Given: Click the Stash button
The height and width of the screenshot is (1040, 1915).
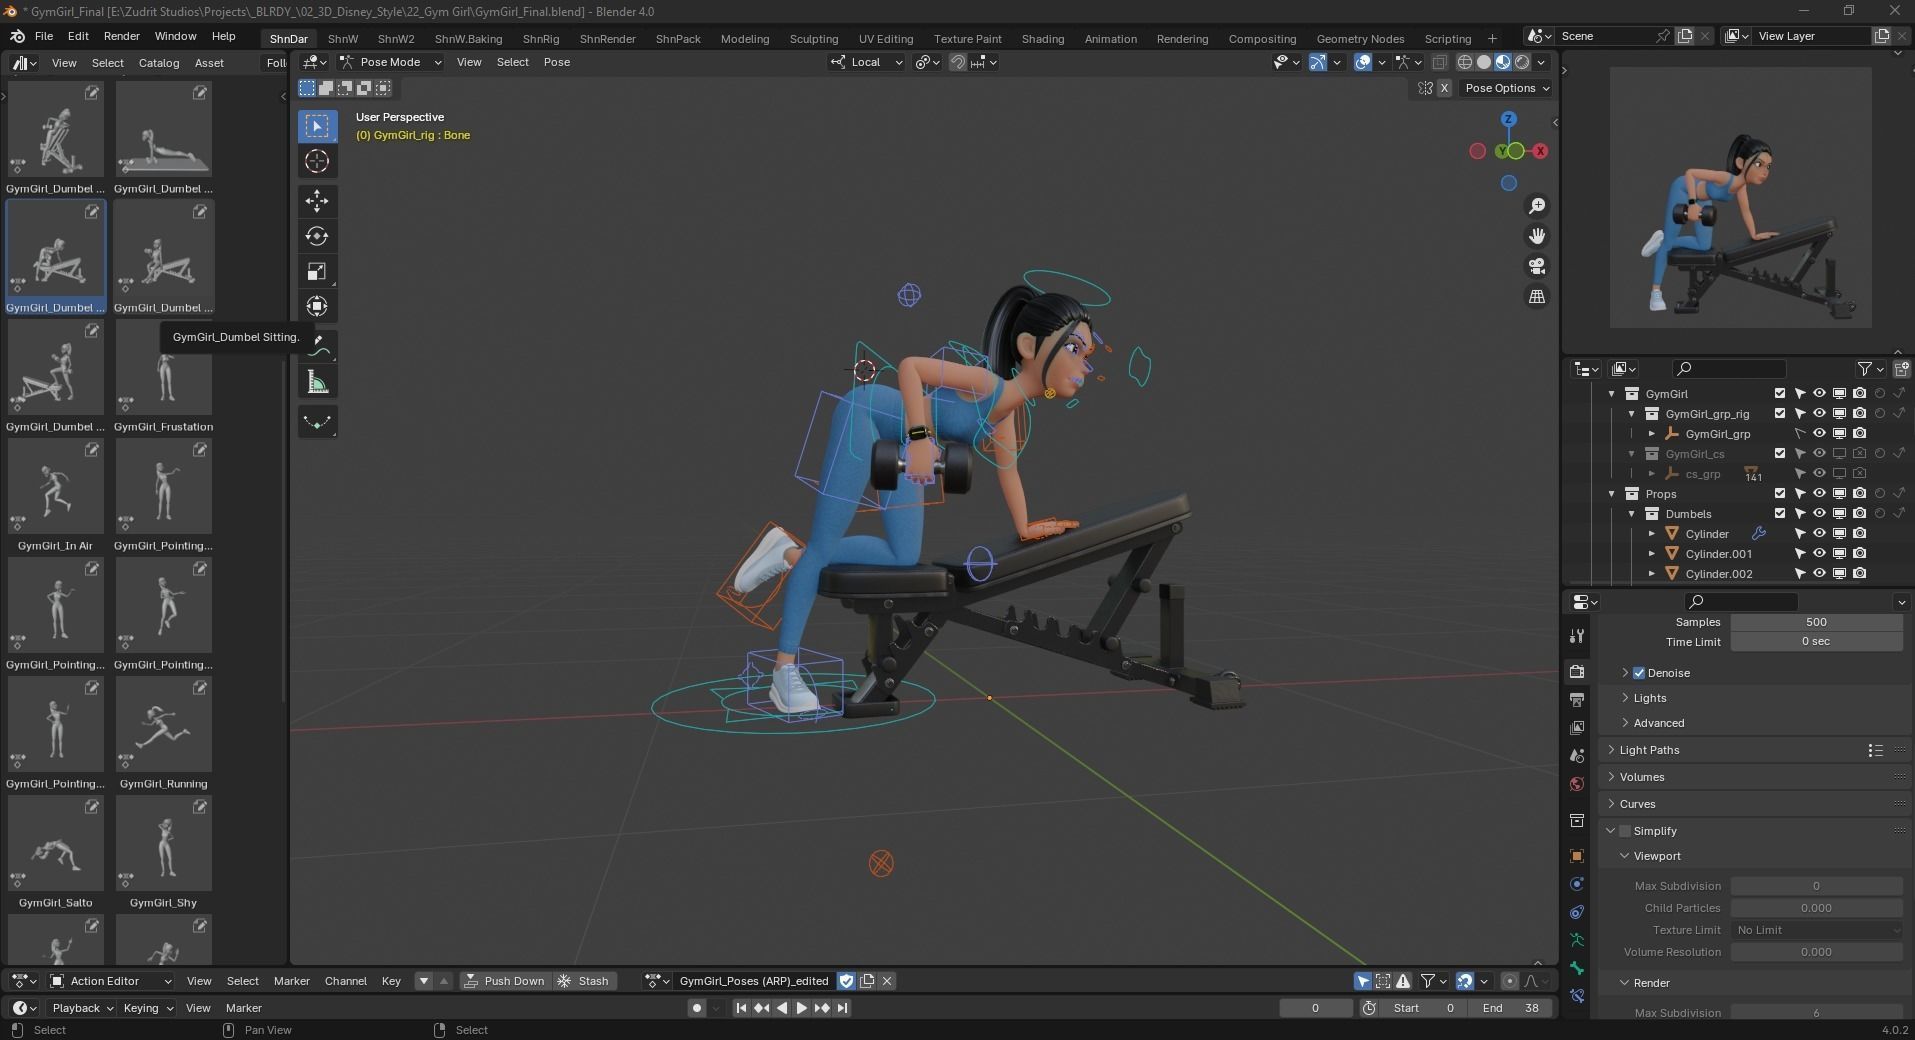Looking at the screenshot, I should click(583, 981).
